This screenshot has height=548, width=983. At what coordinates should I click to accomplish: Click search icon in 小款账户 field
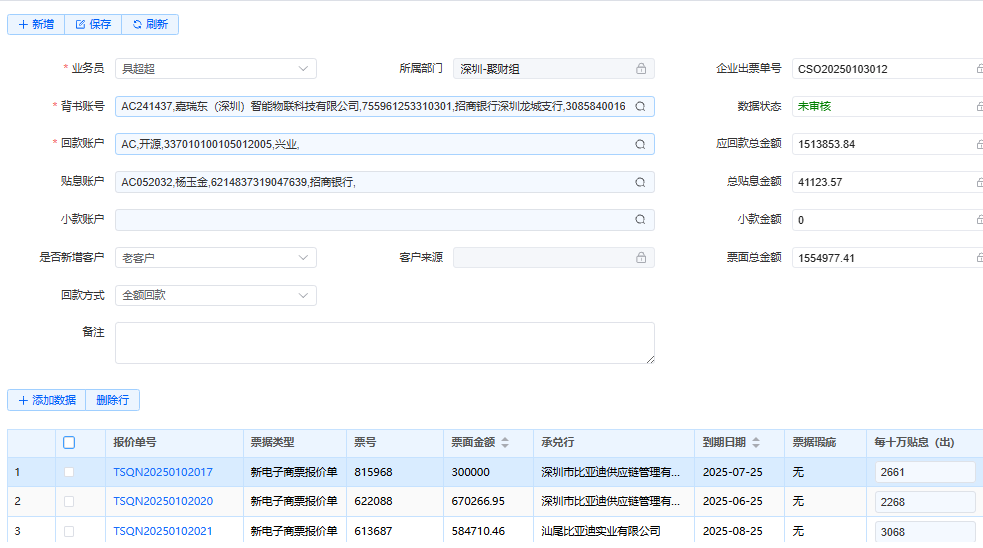[x=640, y=220]
